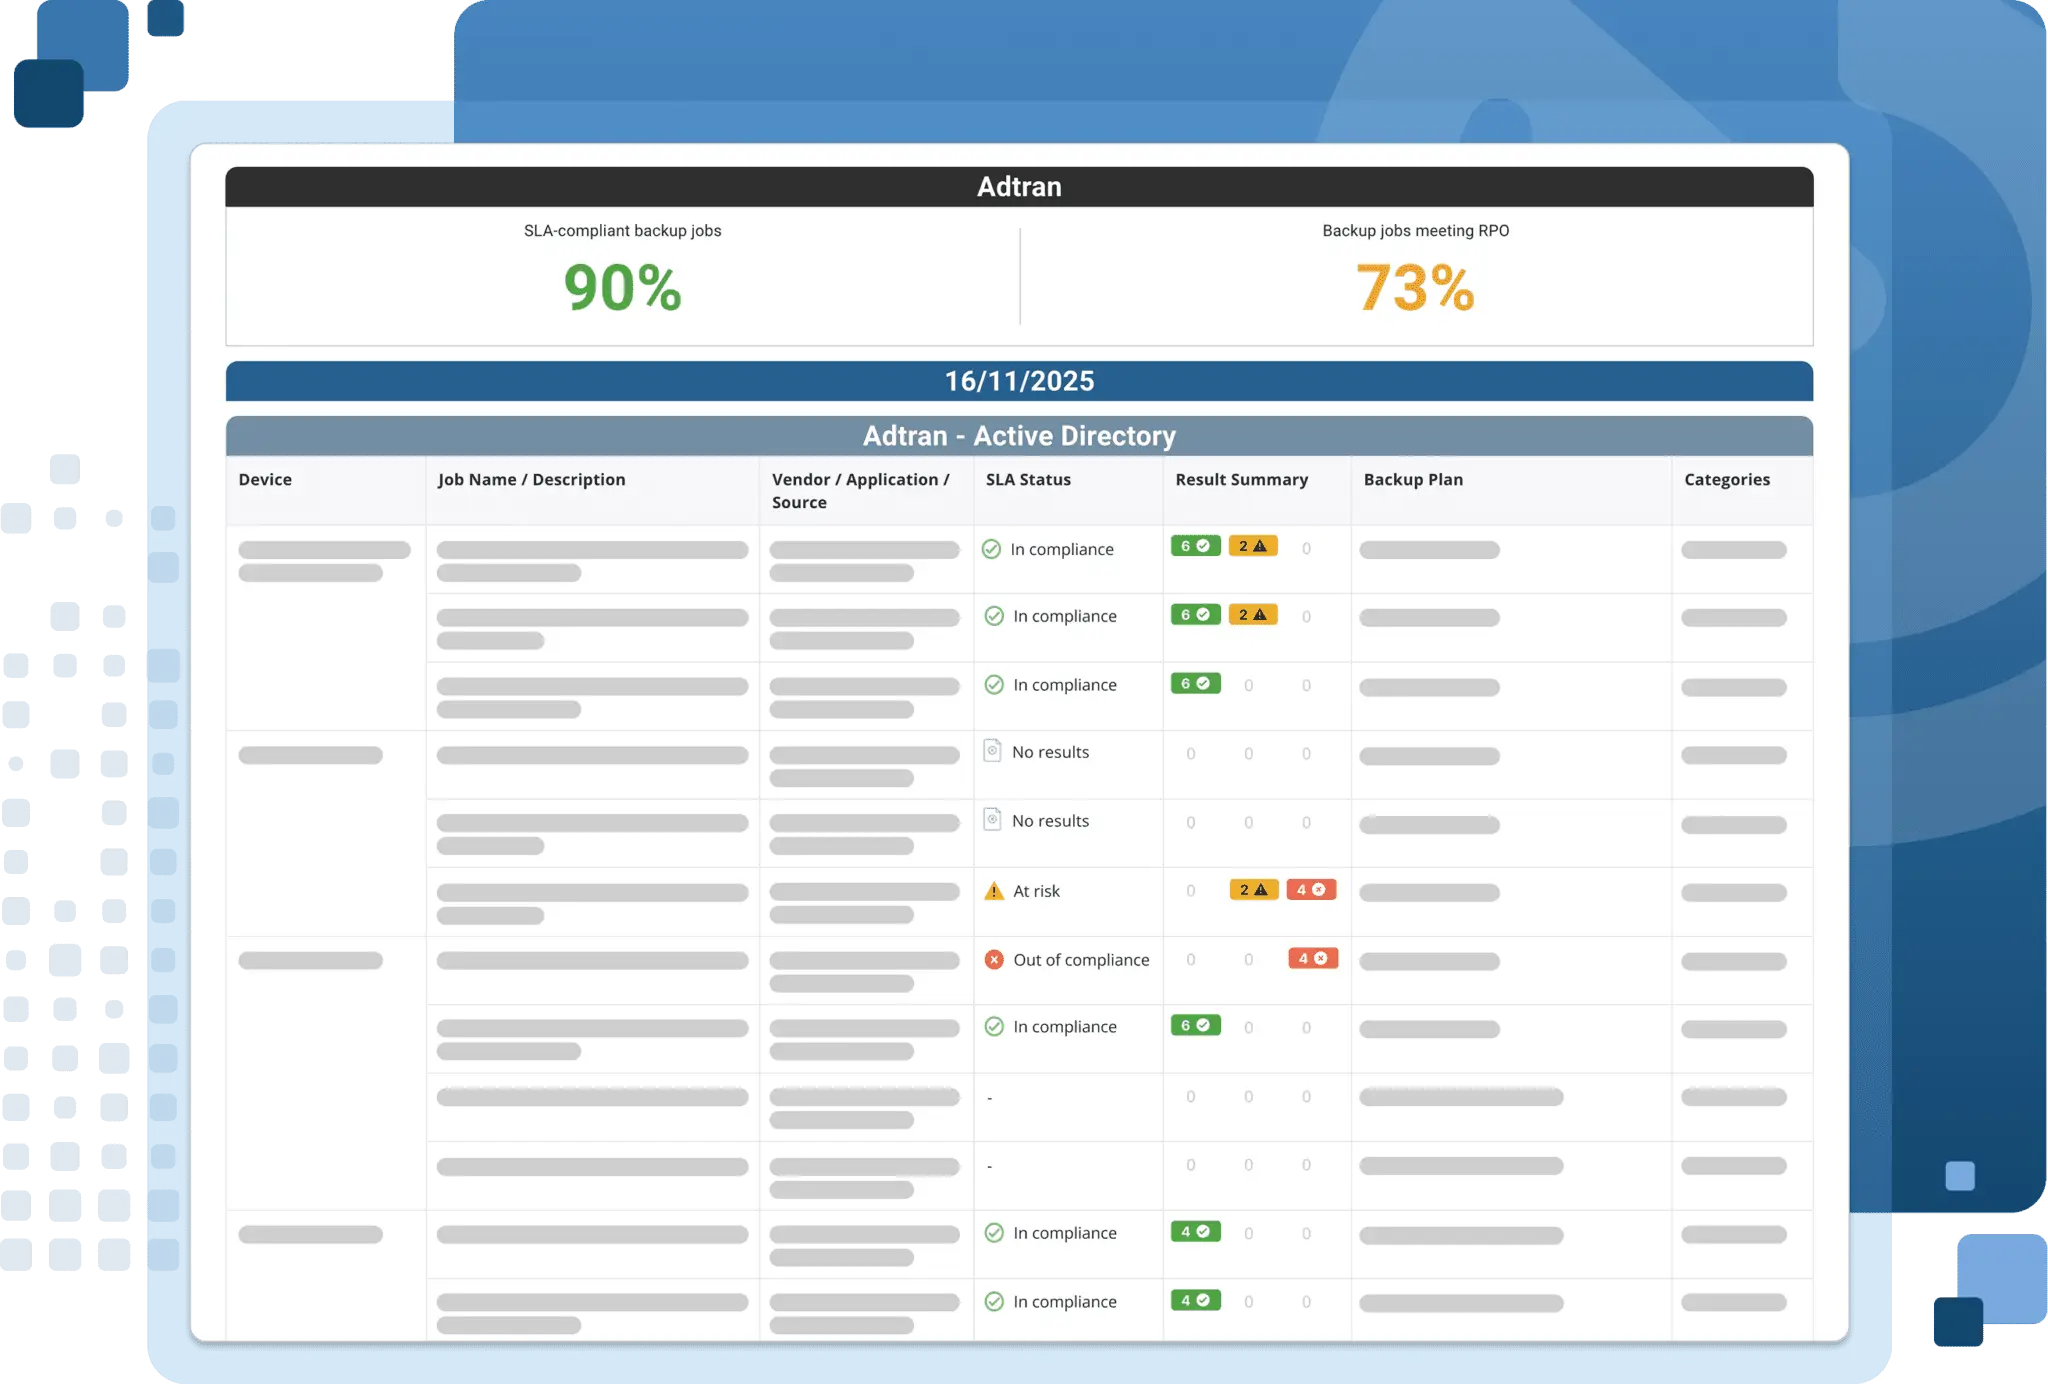2048x1384 pixels.
Task: Click the green 4 success badge in the bottom table row
Action: click(1196, 1301)
